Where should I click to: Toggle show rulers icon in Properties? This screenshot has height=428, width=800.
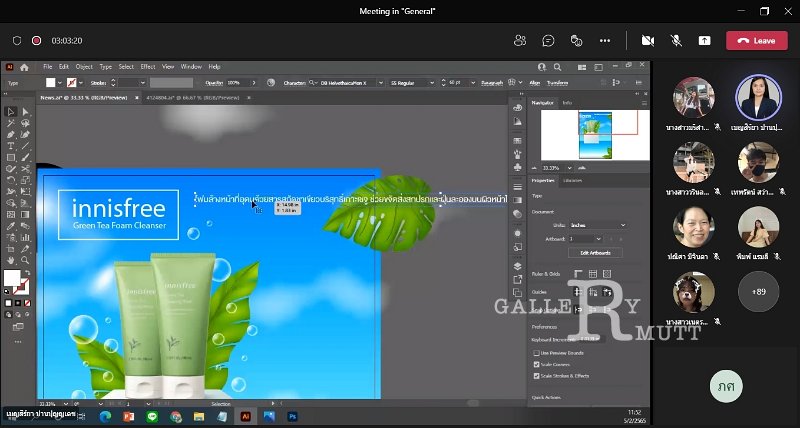point(578,274)
